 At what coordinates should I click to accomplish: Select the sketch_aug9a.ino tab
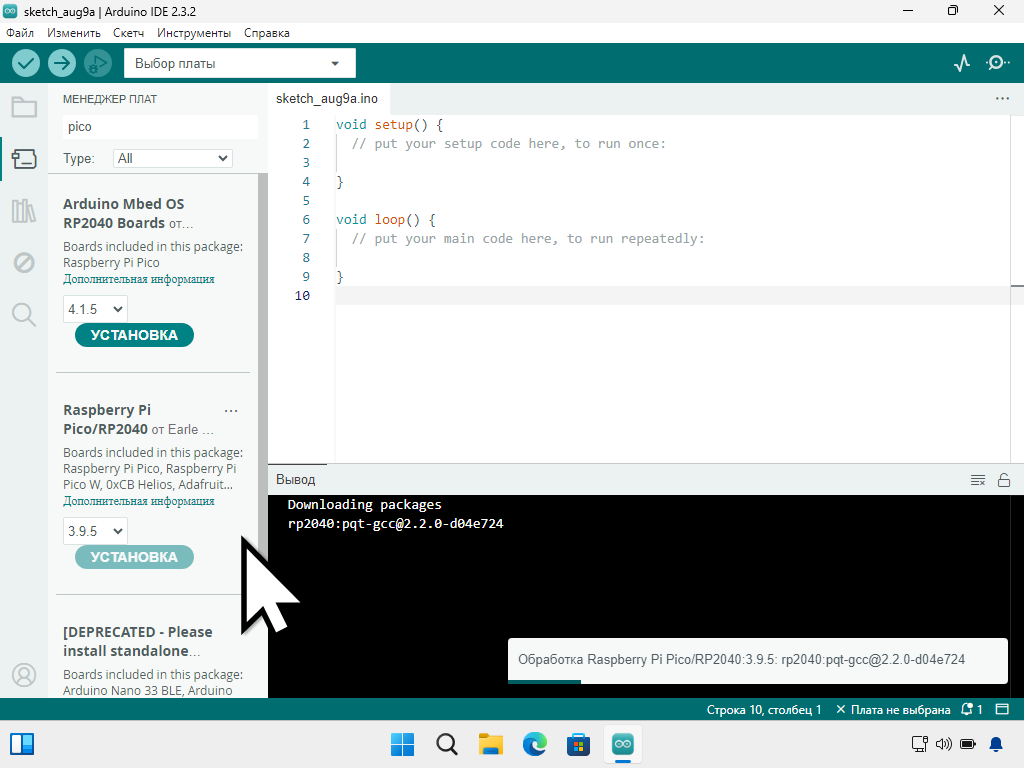[327, 99]
